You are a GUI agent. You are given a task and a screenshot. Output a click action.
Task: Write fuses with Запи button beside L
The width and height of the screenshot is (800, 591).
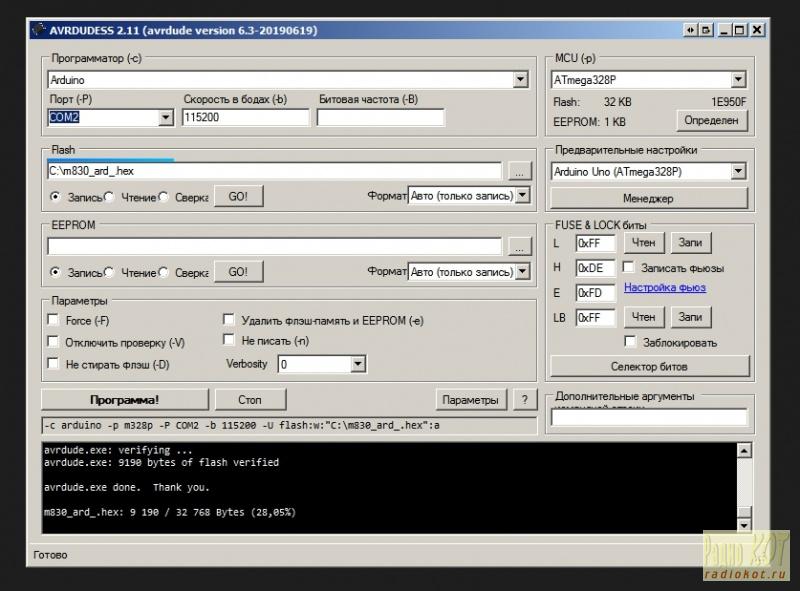click(690, 243)
